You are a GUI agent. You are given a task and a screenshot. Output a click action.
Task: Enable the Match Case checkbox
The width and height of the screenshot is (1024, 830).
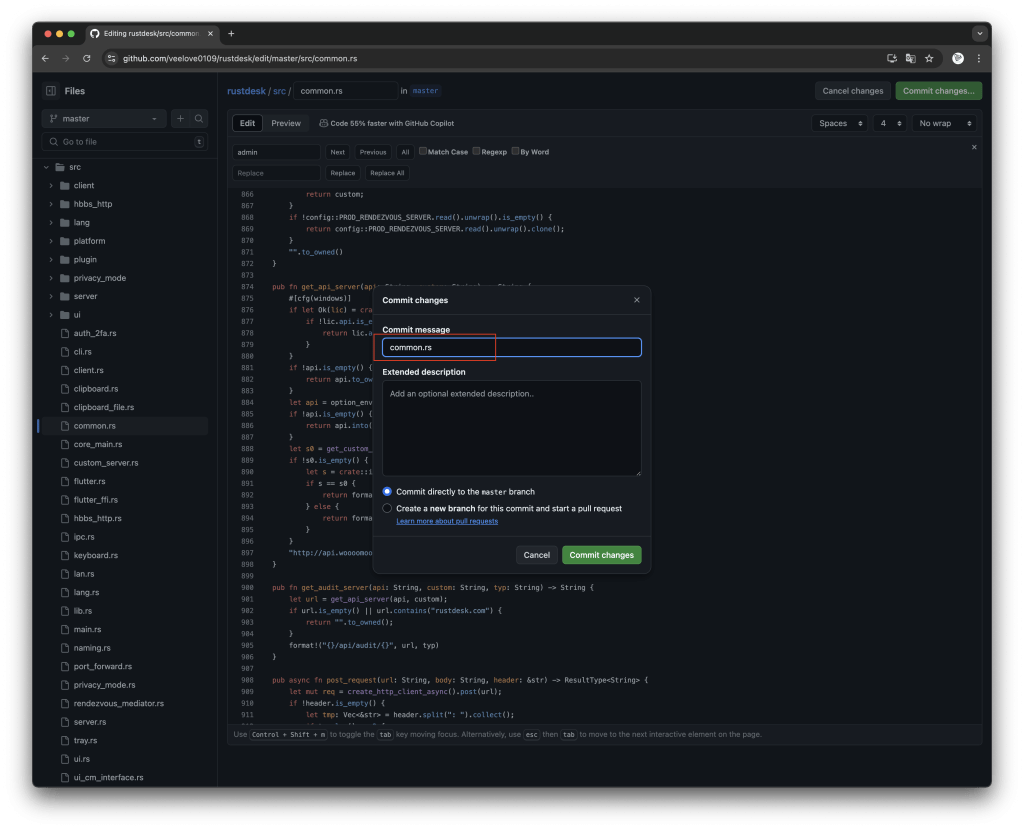pyautogui.click(x=424, y=152)
